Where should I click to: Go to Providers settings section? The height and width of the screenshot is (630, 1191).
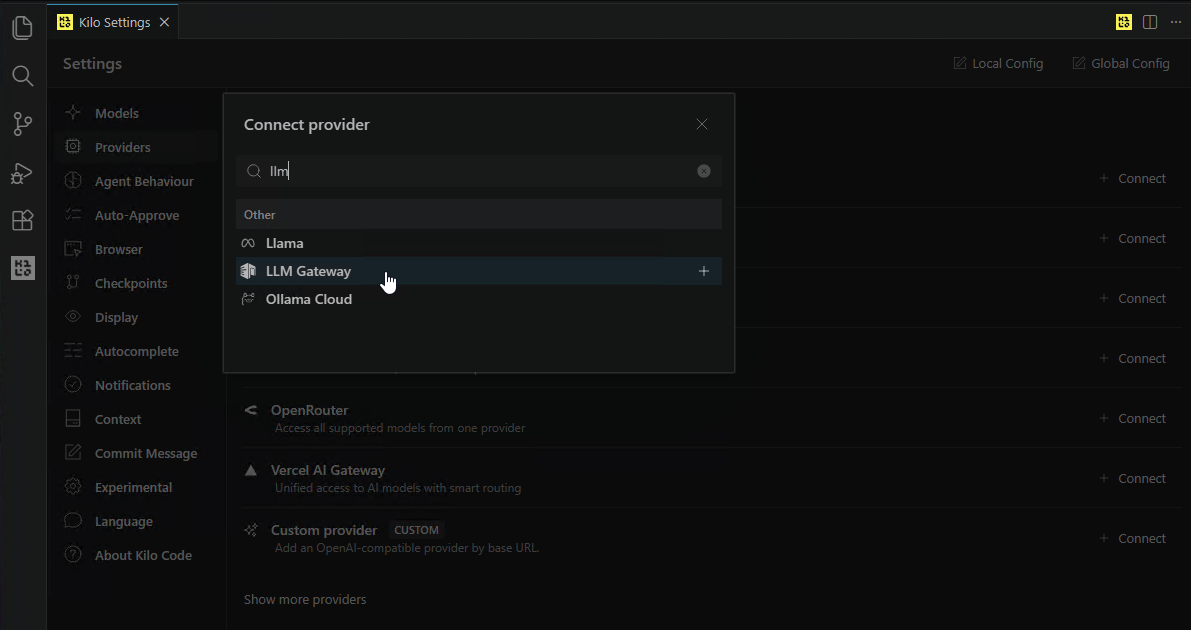[x=137, y=147]
